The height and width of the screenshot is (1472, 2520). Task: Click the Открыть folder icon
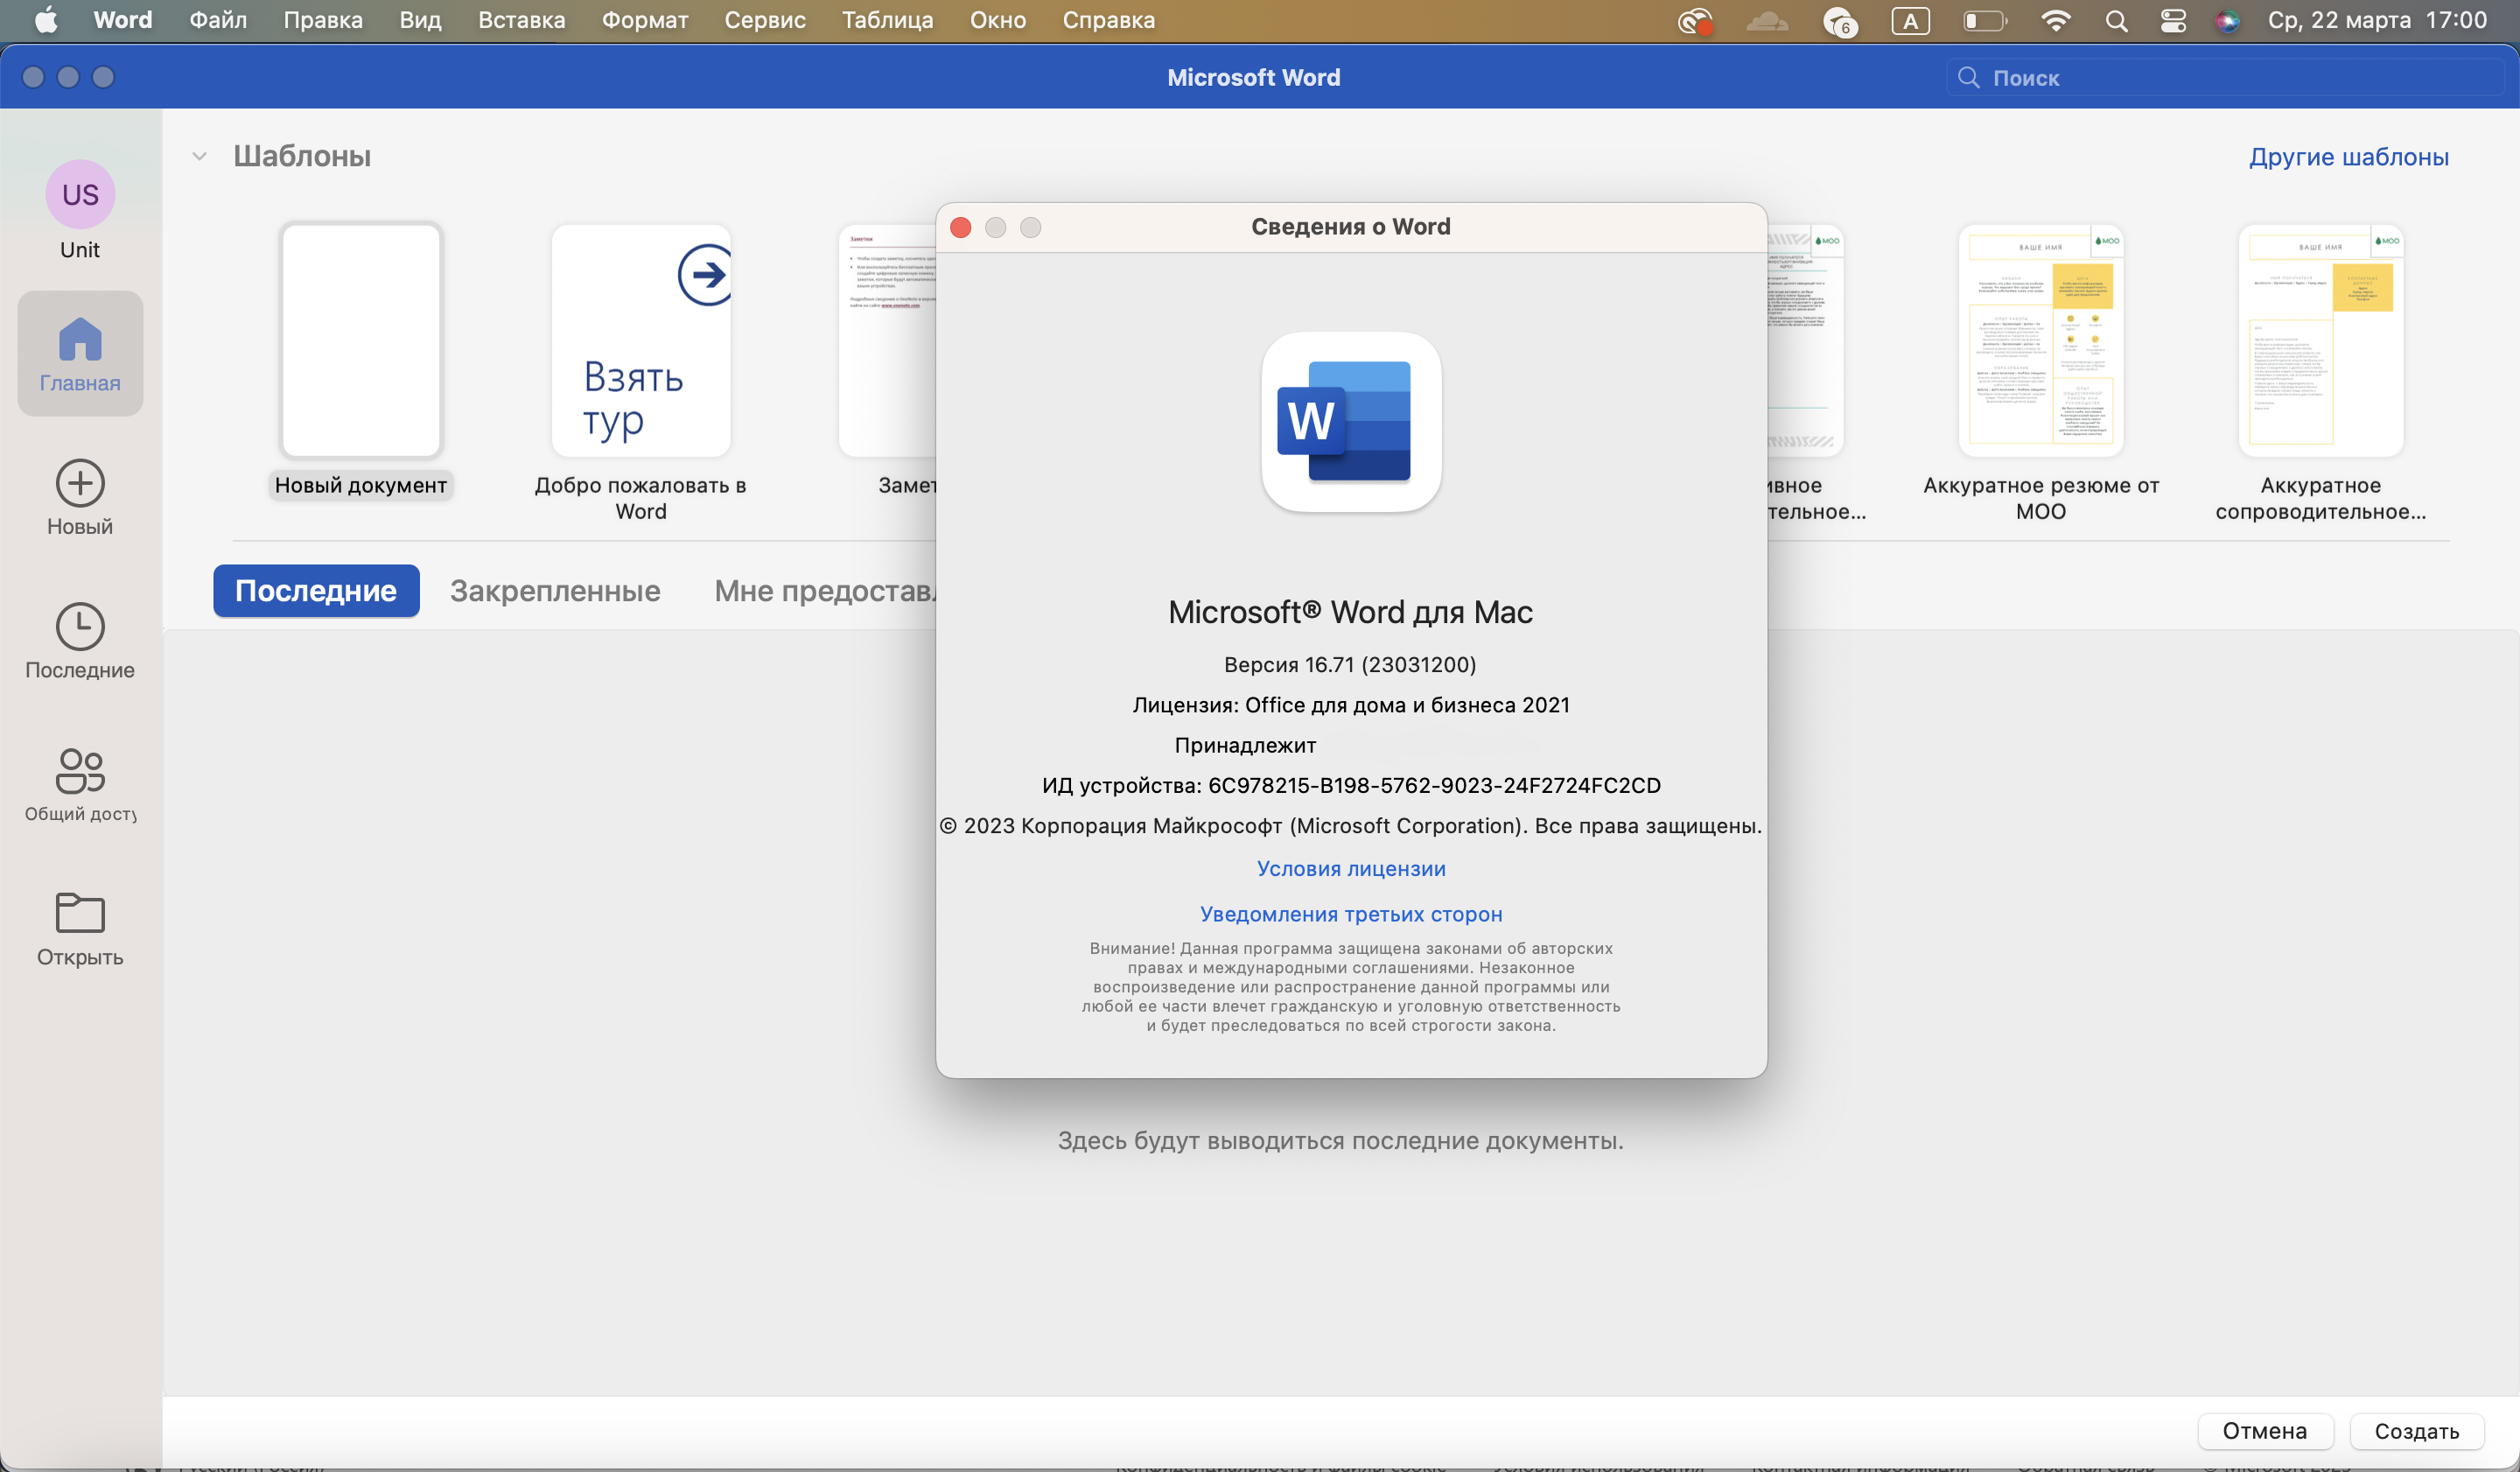(80, 913)
